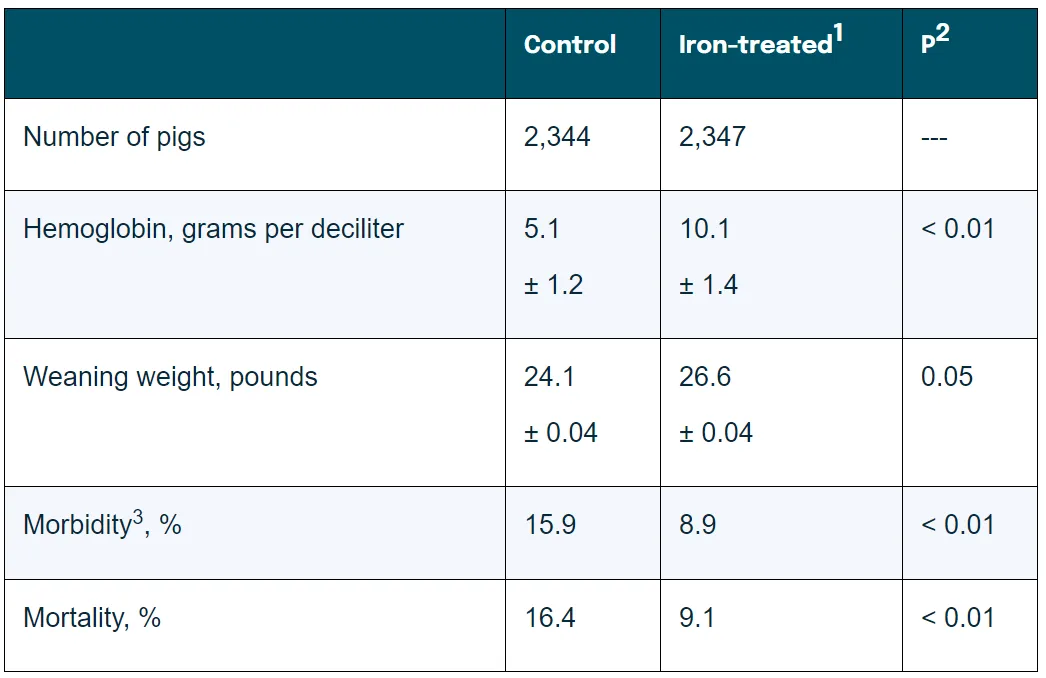Select the Hemoglobin, grams per deciliter label
Screen dimensions: 1046x678
pyautogui.click(x=213, y=229)
